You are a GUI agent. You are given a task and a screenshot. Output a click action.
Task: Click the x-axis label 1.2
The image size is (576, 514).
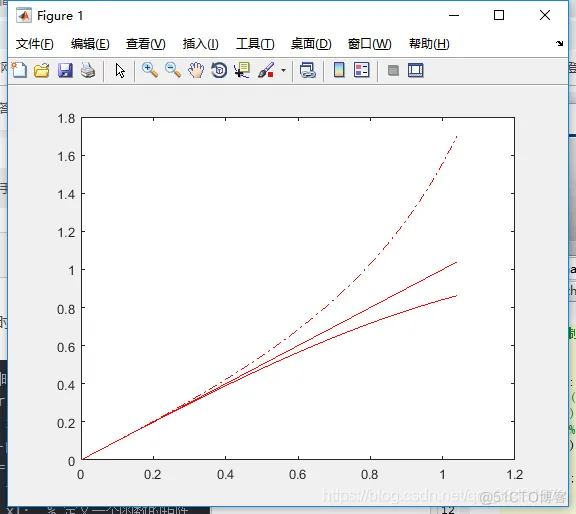[x=514, y=475]
